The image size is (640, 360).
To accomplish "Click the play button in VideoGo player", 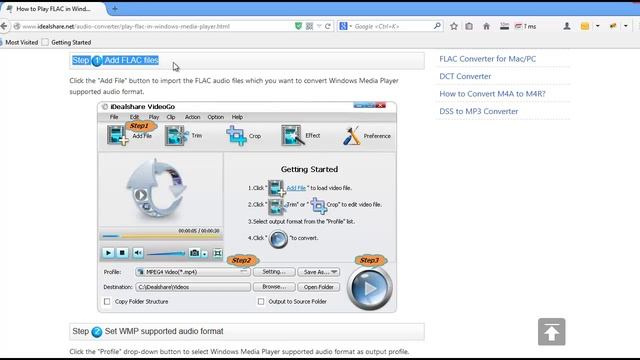I will 108,253.
